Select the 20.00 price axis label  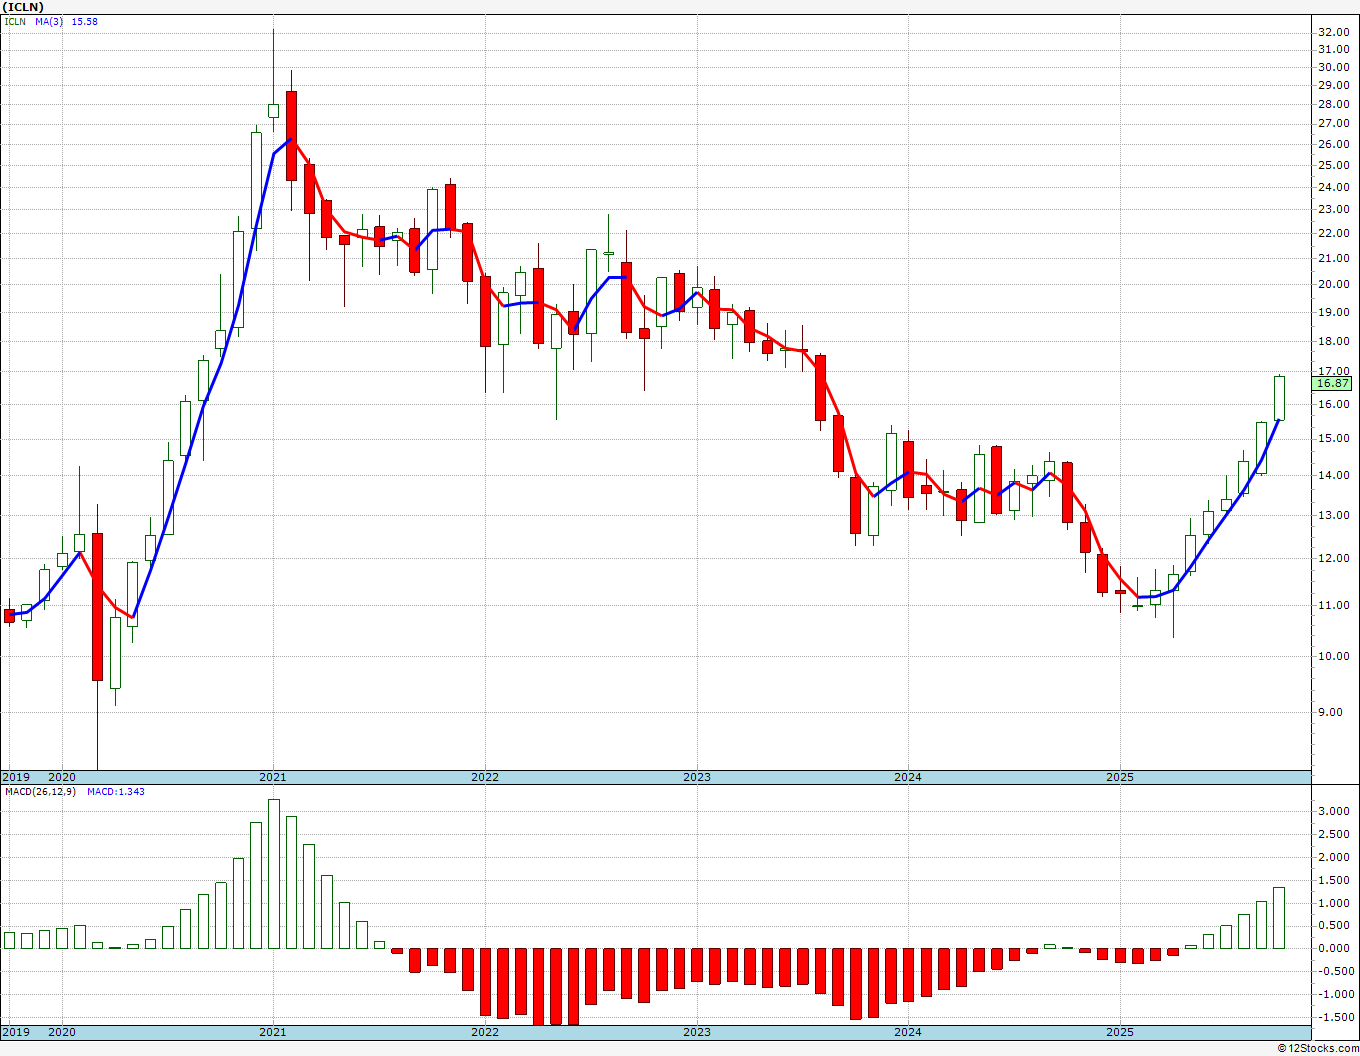[1333, 284]
